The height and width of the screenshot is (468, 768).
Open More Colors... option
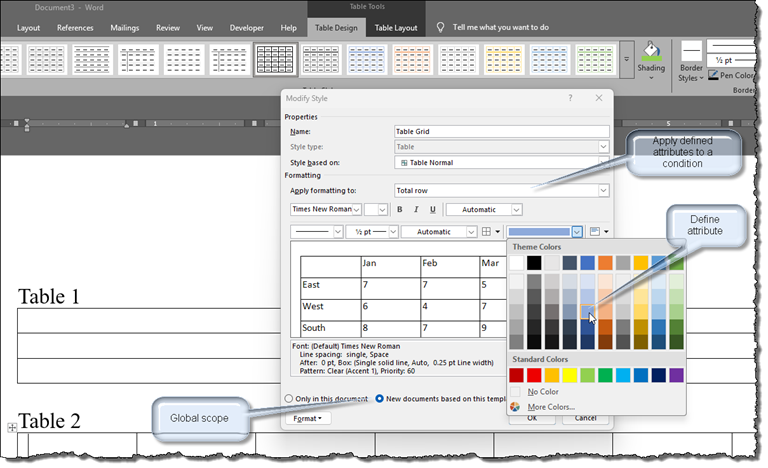[x=551, y=407]
